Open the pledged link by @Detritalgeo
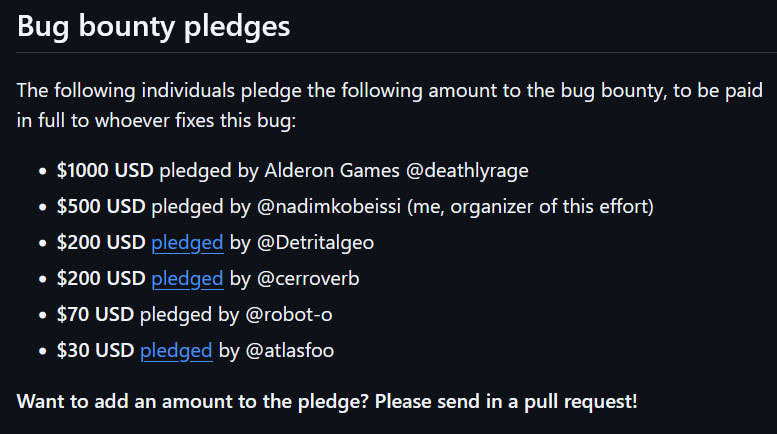The width and height of the screenshot is (777, 434). click(187, 242)
